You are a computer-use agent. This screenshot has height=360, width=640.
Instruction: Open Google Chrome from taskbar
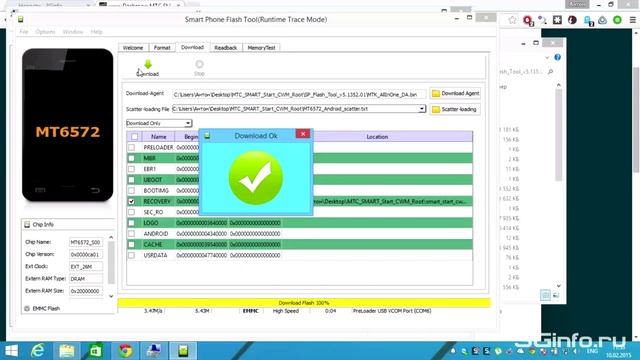[x=125, y=351]
